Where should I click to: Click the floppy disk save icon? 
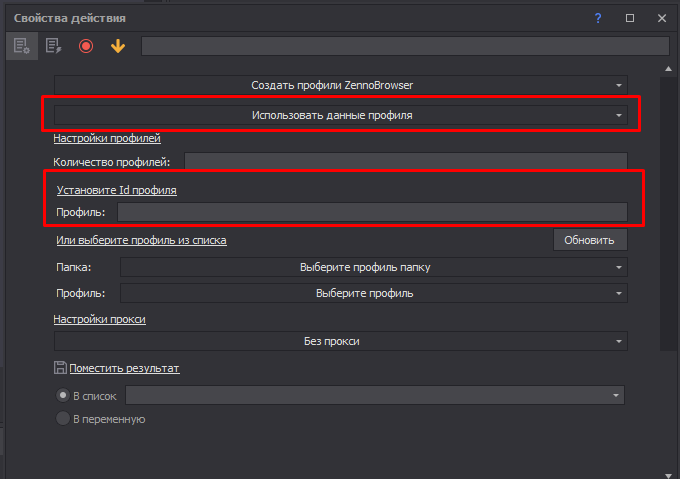click(60, 368)
